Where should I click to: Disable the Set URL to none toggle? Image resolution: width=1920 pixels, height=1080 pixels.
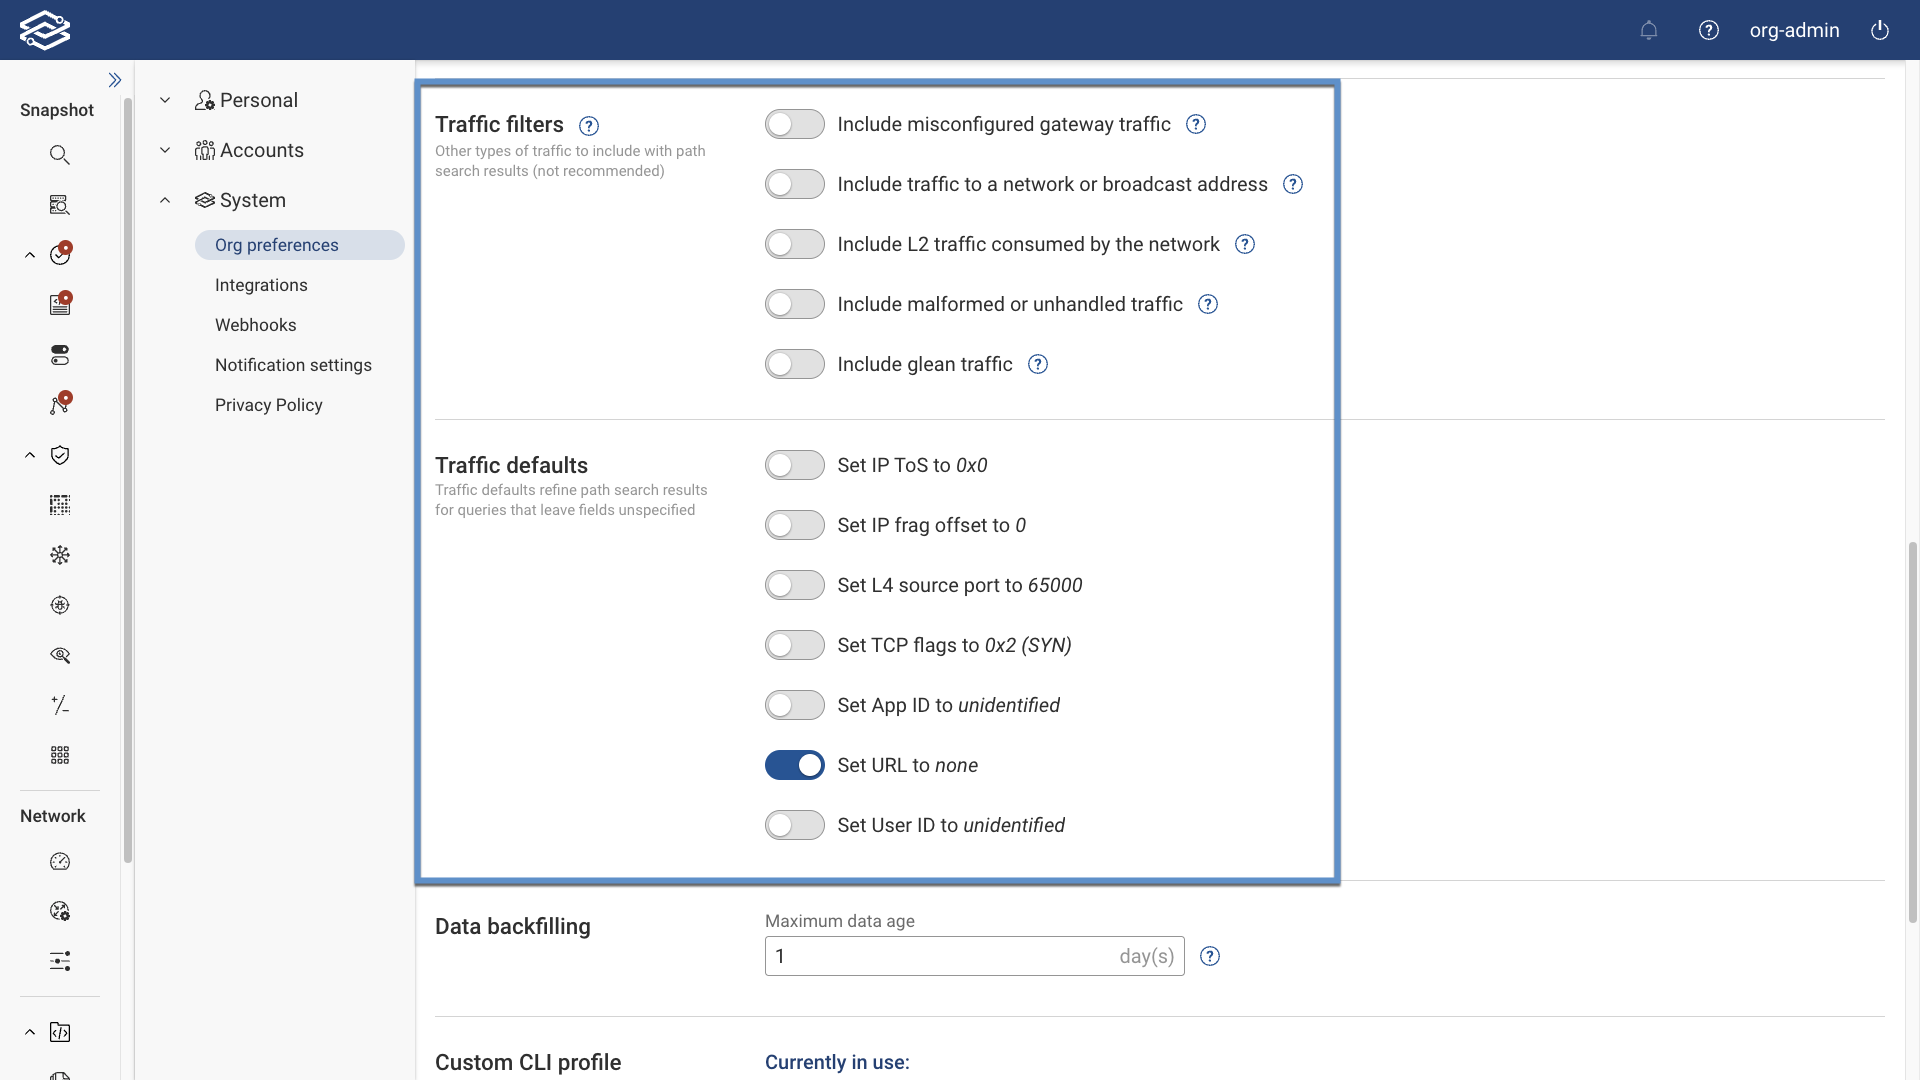pyautogui.click(x=794, y=764)
